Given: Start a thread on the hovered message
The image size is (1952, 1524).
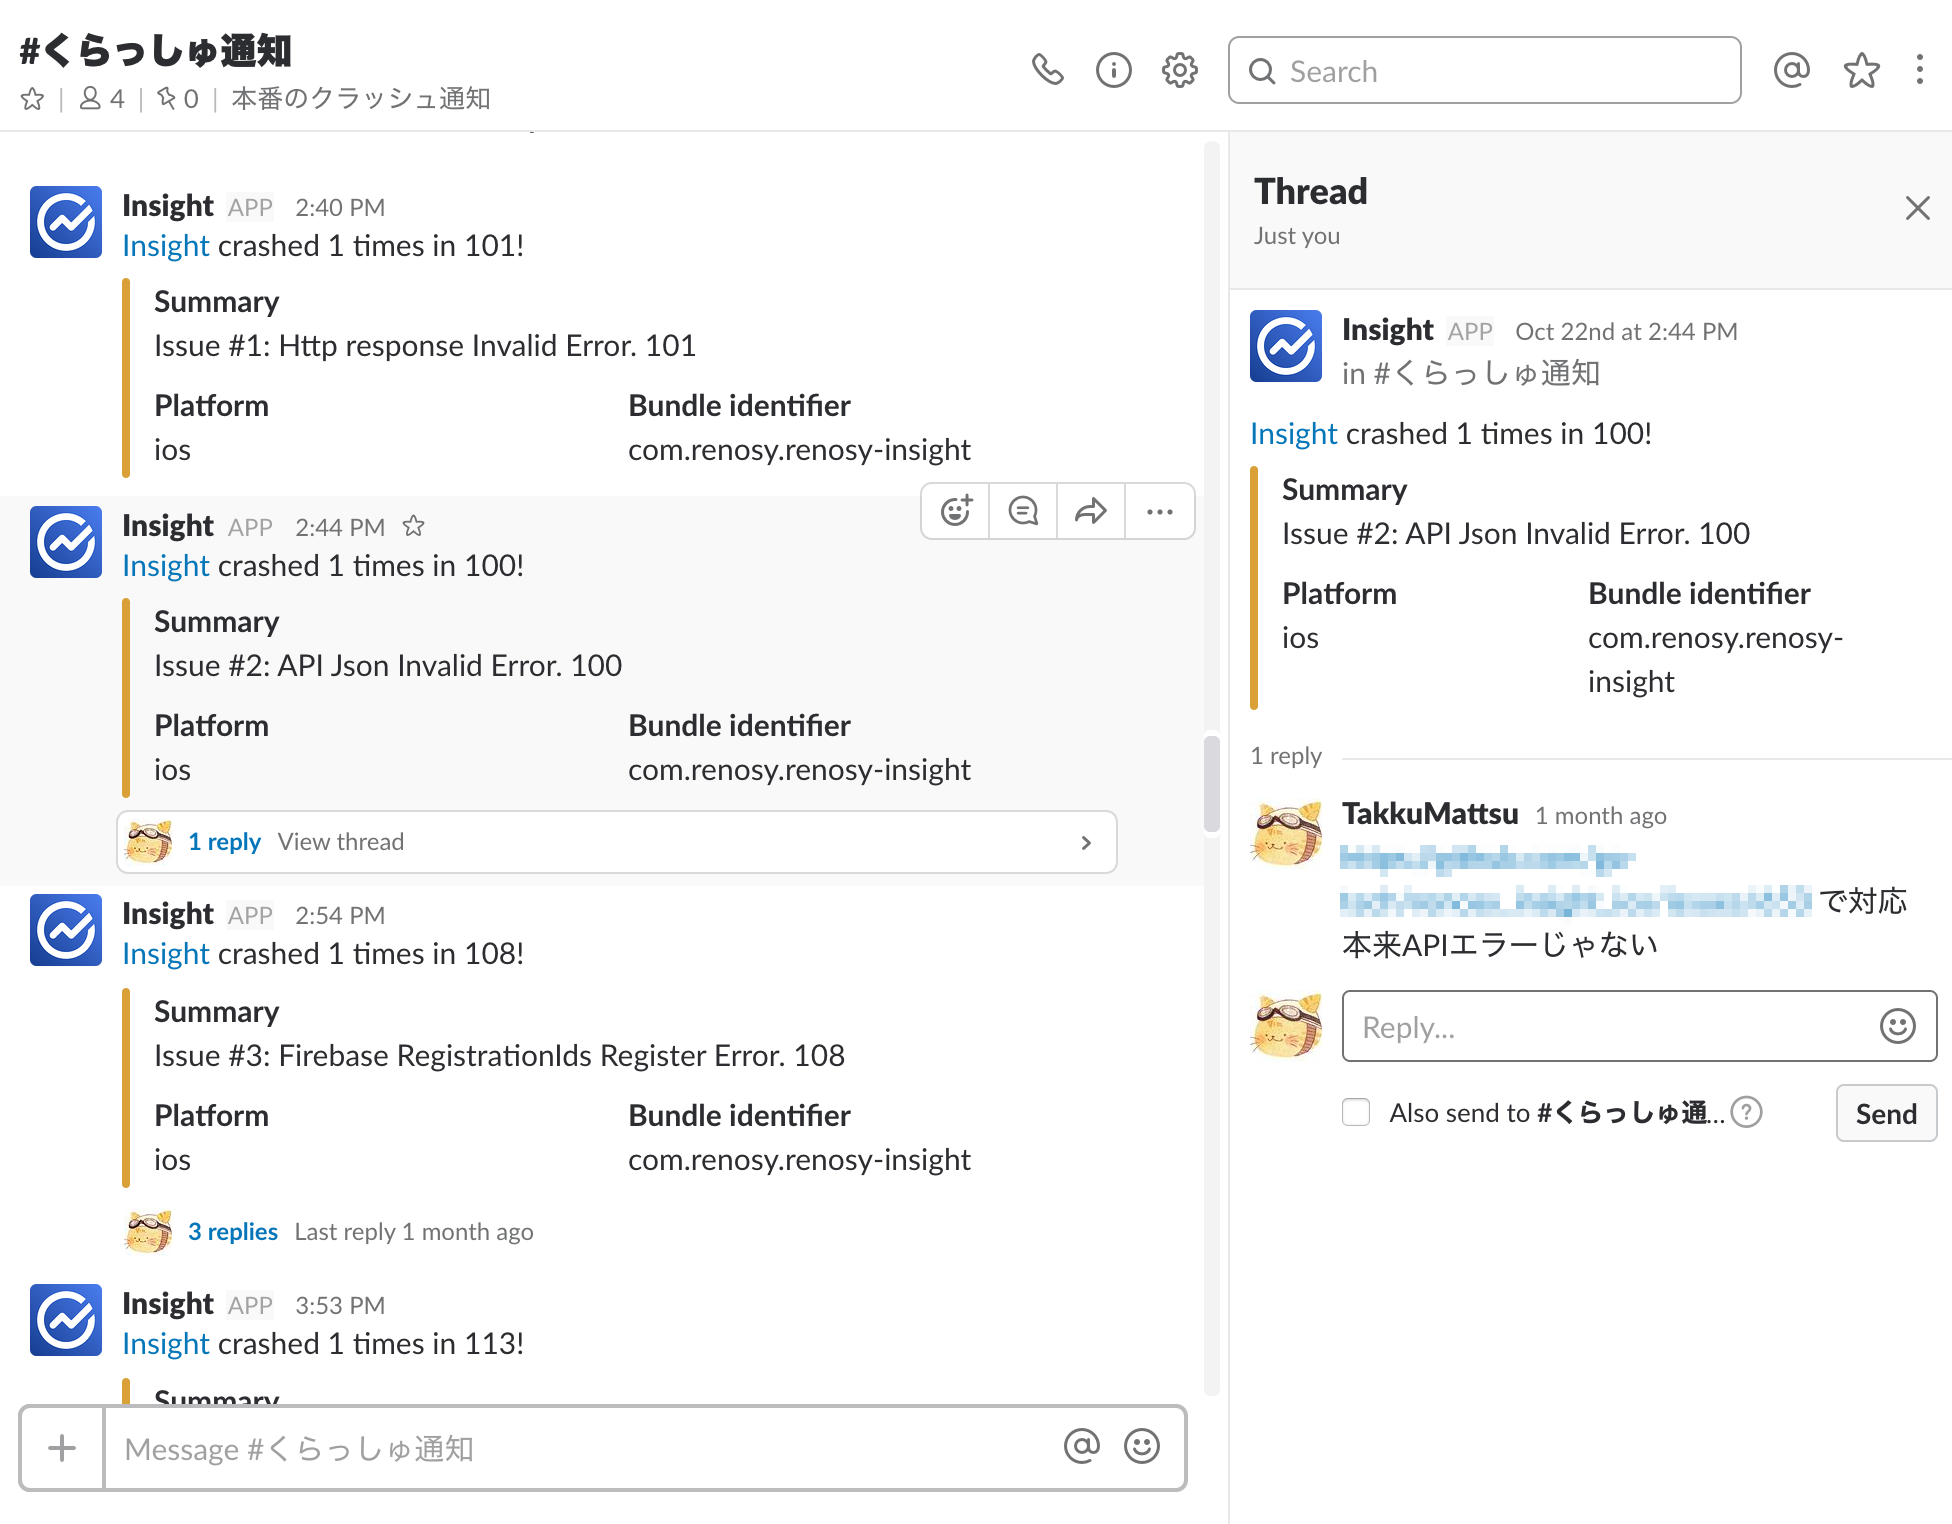Looking at the screenshot, I should tap(1023, 511).
